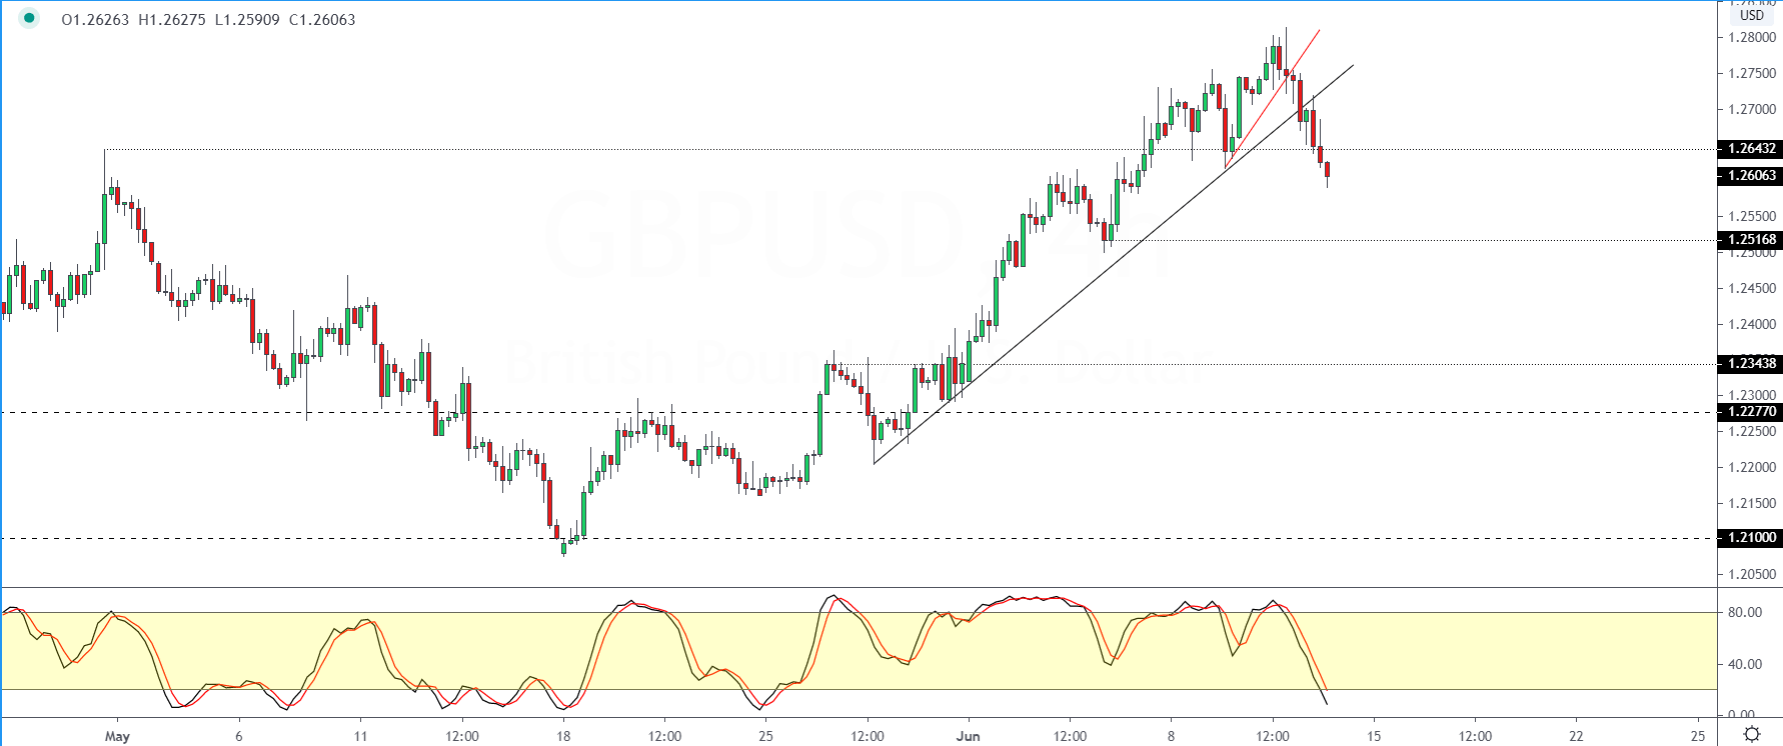Click the 11 date label on time axis
Screen dimensions: 1783x746
tap(360, 737)
